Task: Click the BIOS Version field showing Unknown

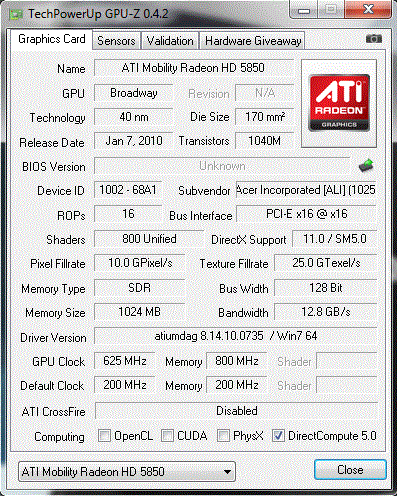Action: [x=222, y=166]
